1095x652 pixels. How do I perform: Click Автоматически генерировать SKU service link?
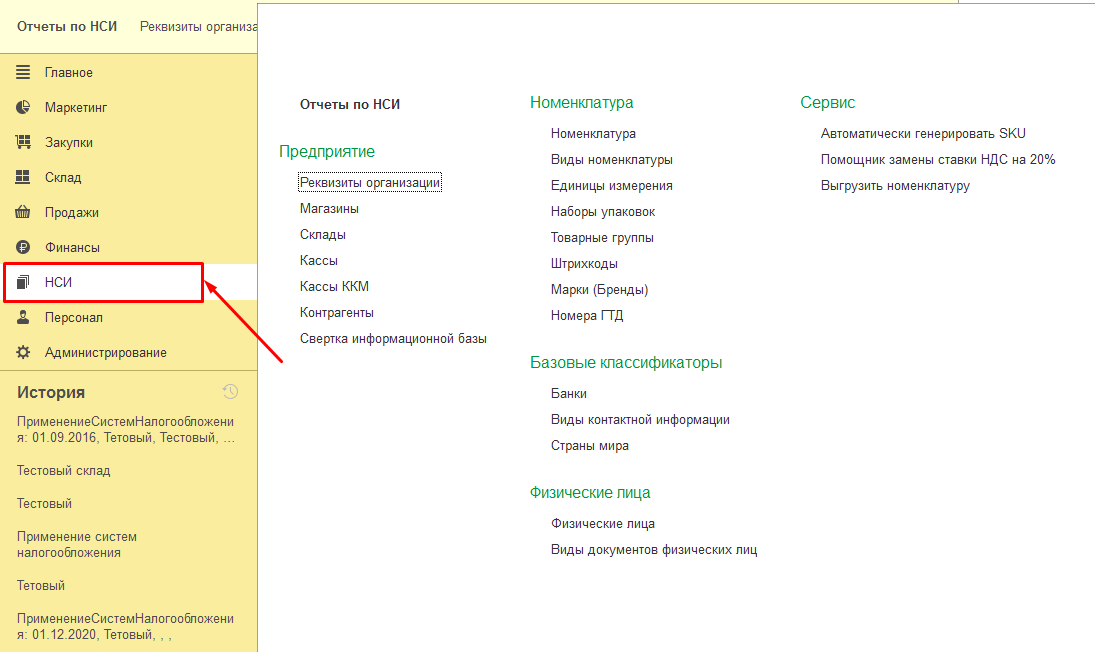point(923,133)
